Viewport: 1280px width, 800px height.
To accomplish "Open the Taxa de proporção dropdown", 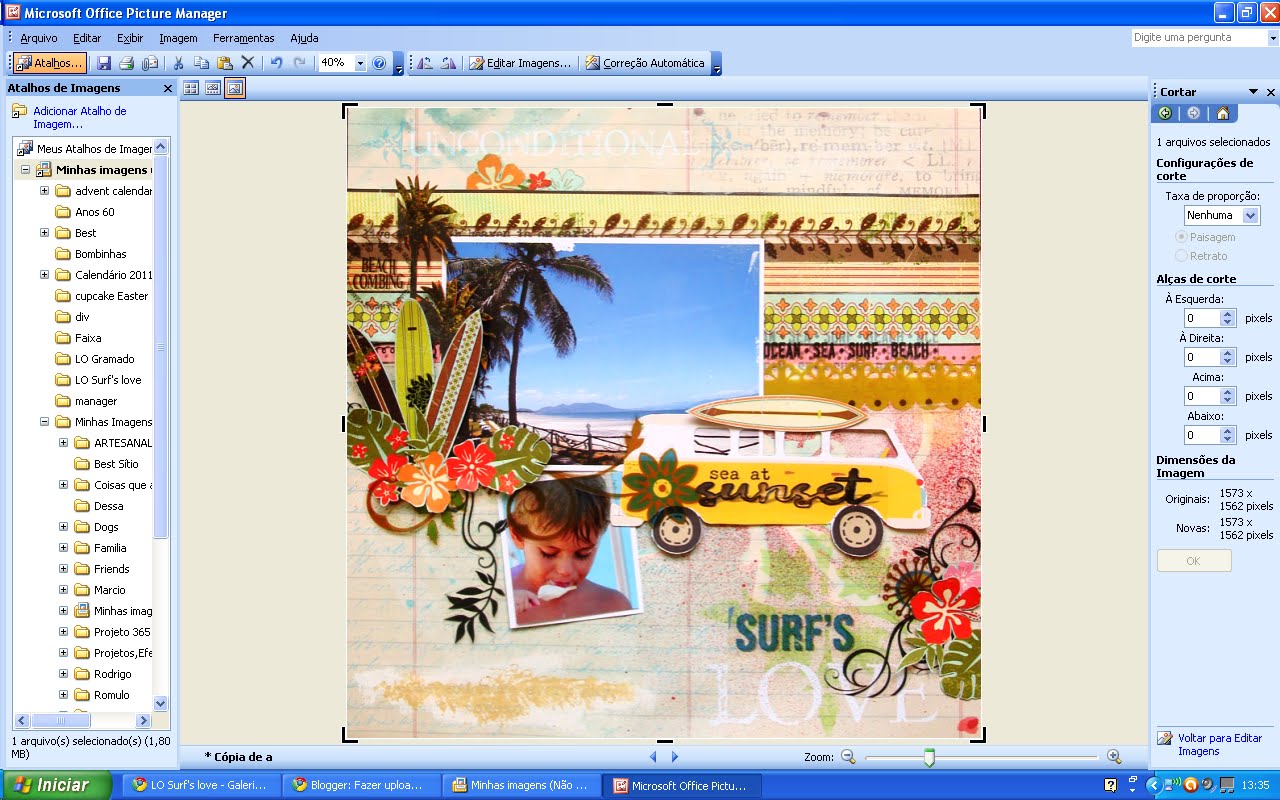I will point(1250,215).
